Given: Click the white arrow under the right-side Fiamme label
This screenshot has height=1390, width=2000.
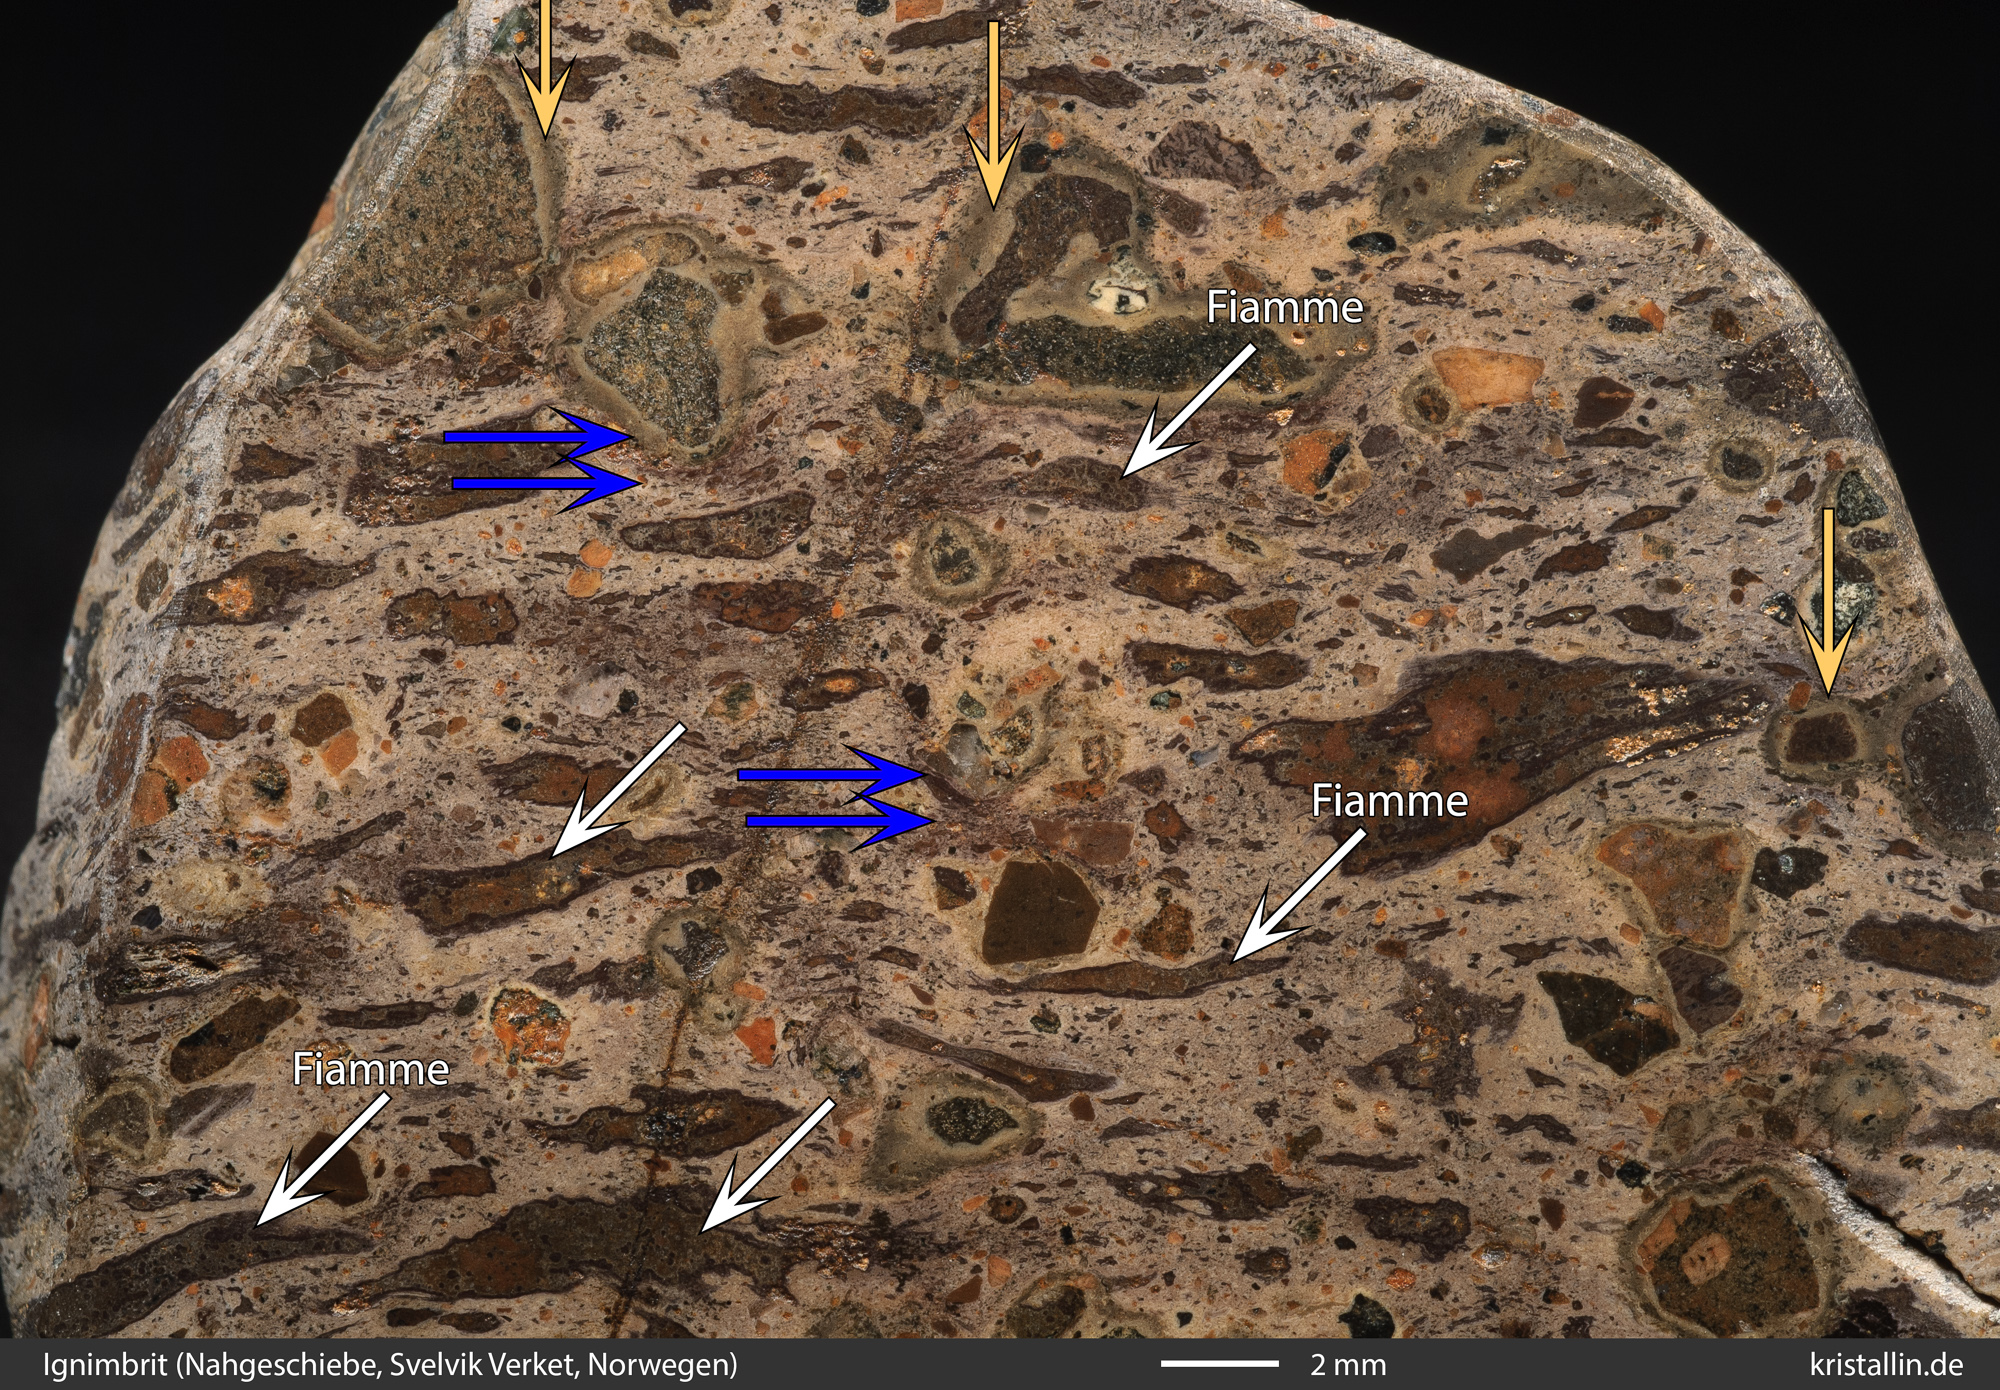Looking at the screenshot, I should tap(1297, 895).
